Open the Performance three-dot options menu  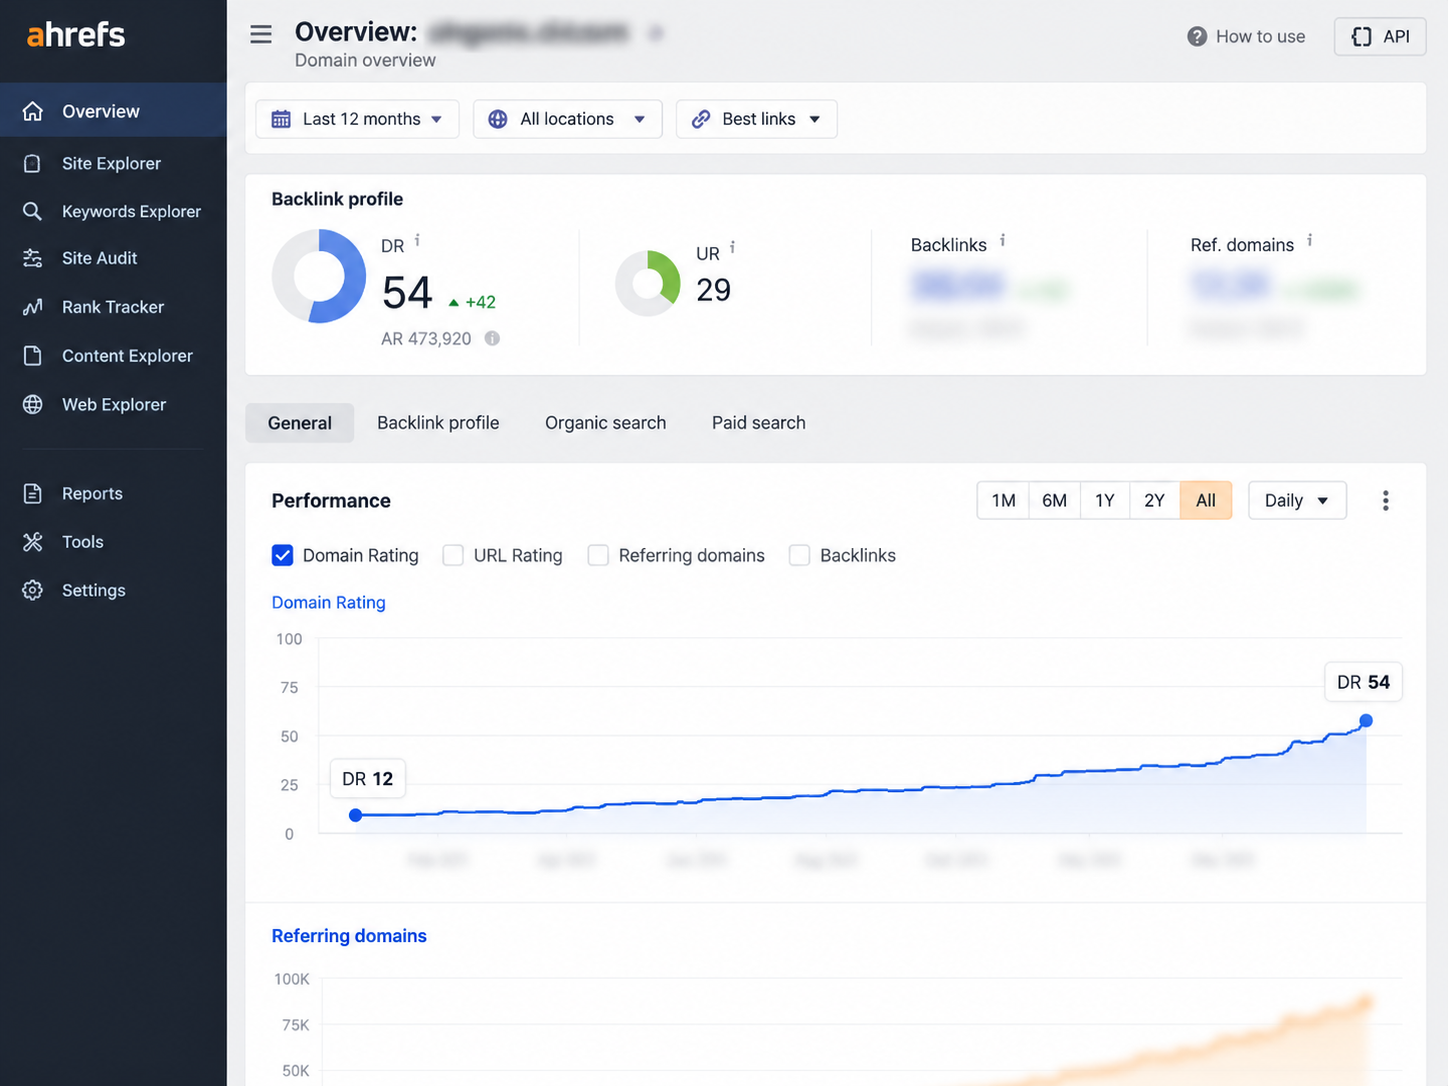pyautogui.click(x=1385, y=501)
